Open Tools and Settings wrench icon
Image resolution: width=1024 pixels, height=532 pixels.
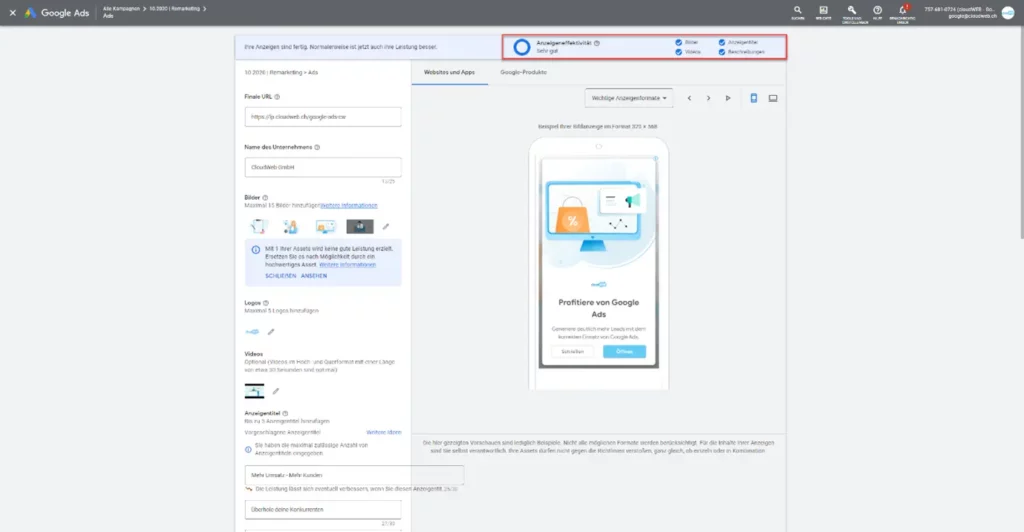851,10
